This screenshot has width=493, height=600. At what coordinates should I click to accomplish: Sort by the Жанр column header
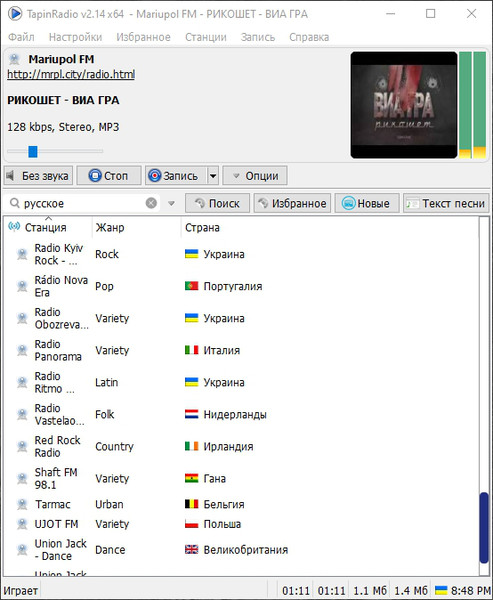click(x=136, y=227)
